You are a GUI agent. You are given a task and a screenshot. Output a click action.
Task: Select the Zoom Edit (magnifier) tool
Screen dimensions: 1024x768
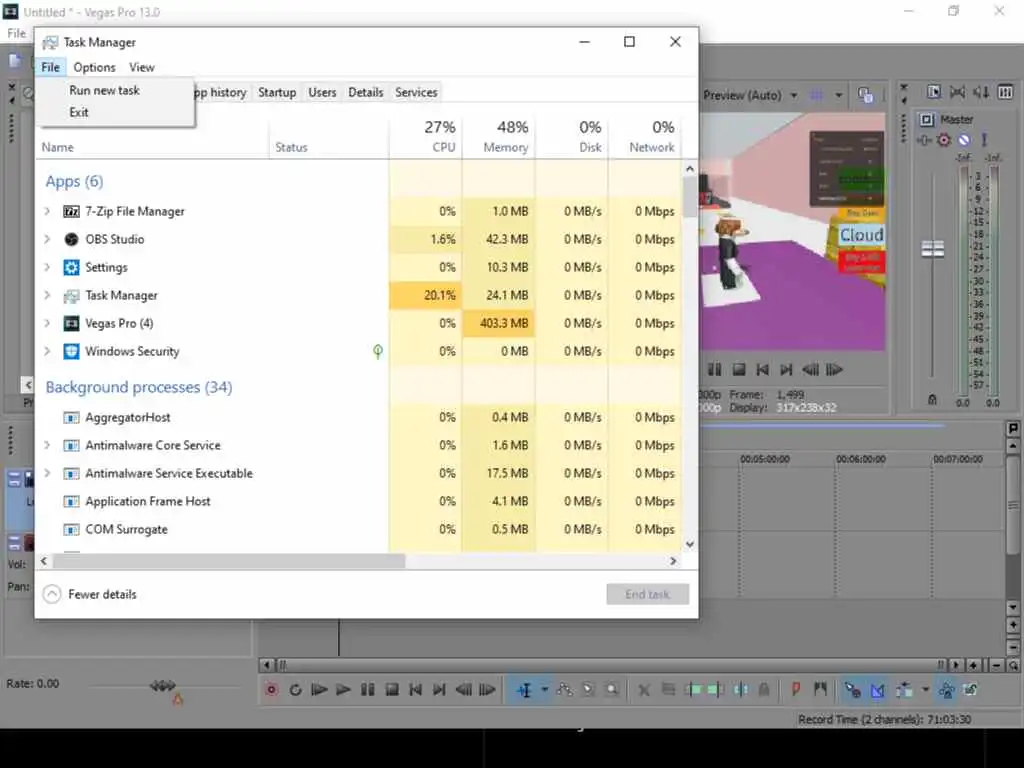(612, 690)
